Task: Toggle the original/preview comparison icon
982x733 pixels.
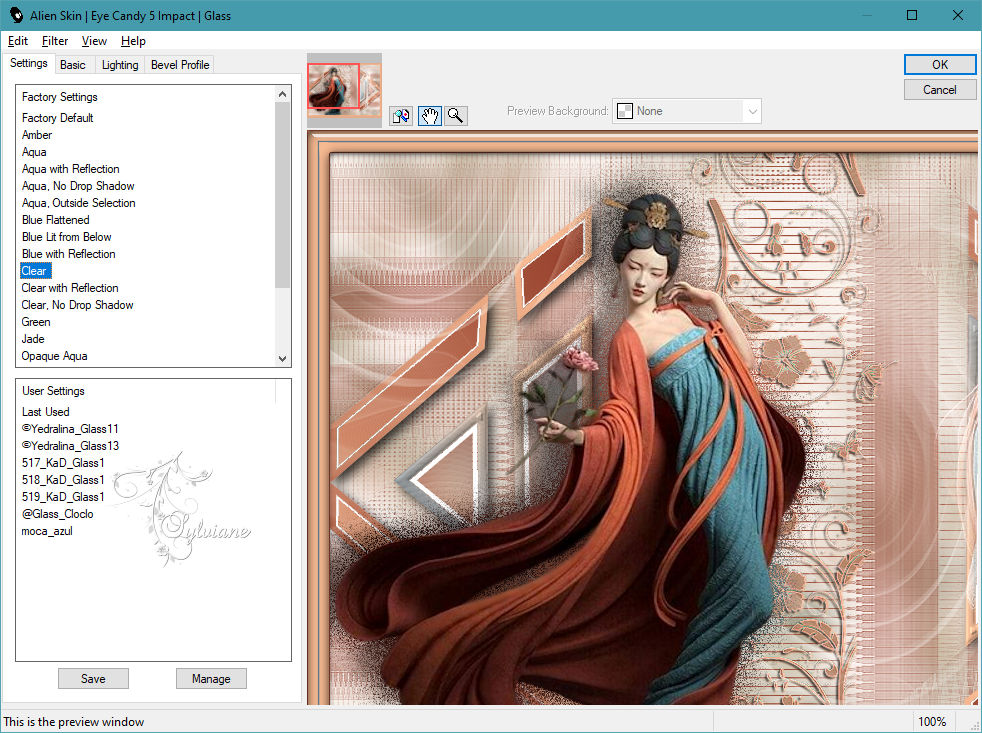Action: click(x=401, y=115)
